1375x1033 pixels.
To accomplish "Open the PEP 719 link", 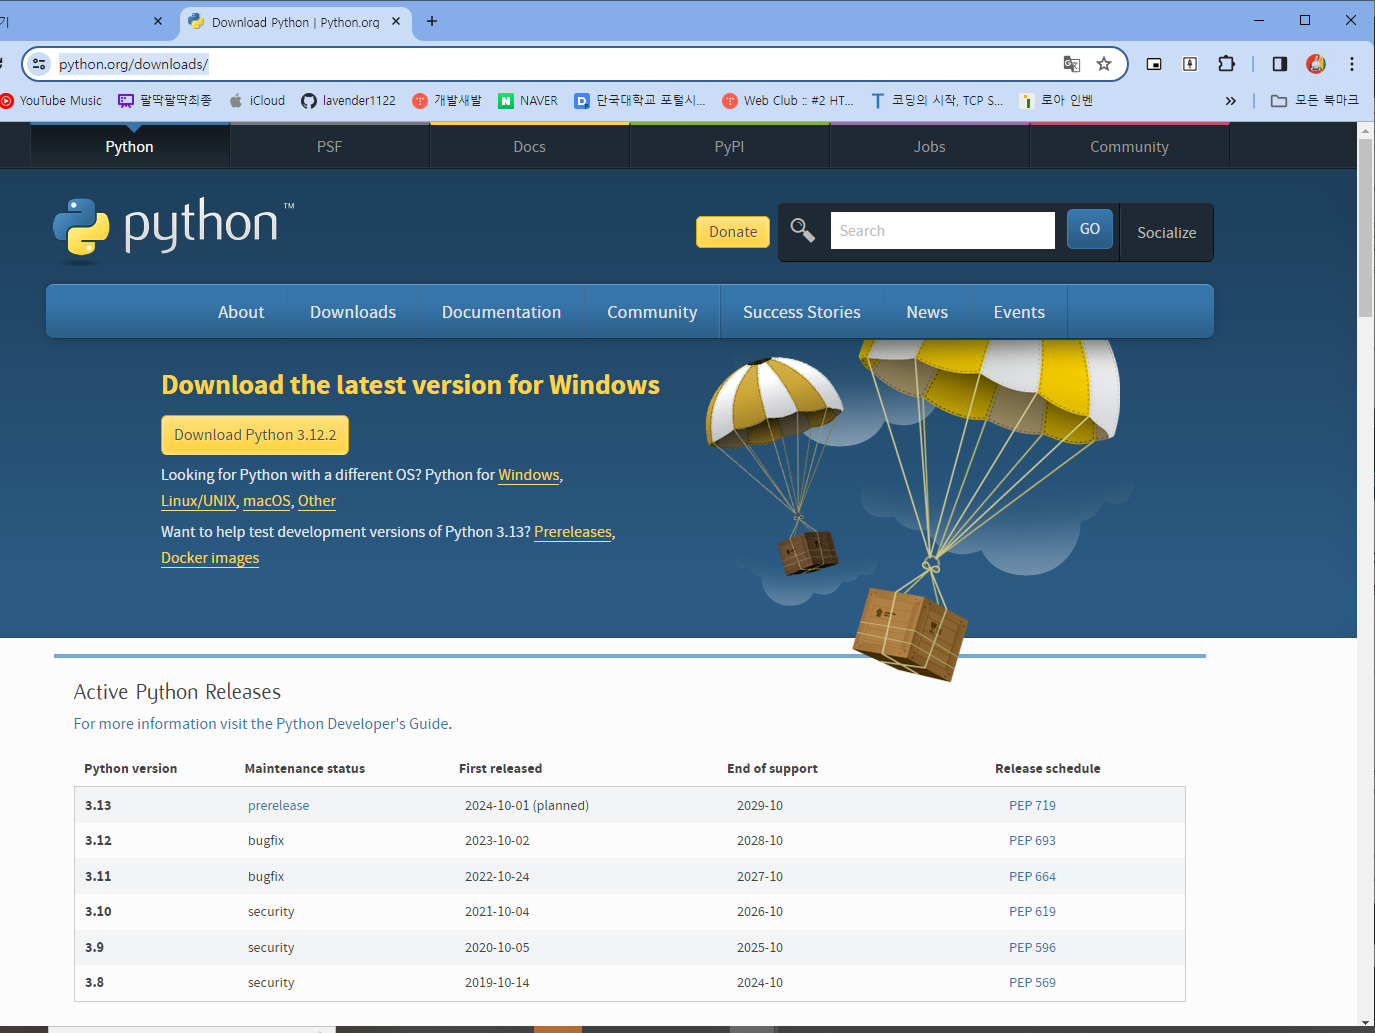I will click(x=1032, y=805).
